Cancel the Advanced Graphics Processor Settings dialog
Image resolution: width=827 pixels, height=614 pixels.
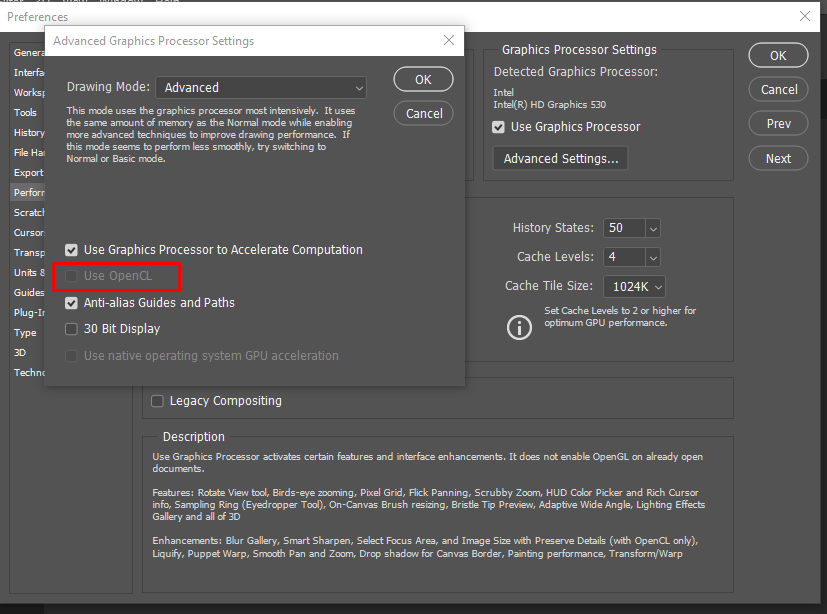coord(423,113)
